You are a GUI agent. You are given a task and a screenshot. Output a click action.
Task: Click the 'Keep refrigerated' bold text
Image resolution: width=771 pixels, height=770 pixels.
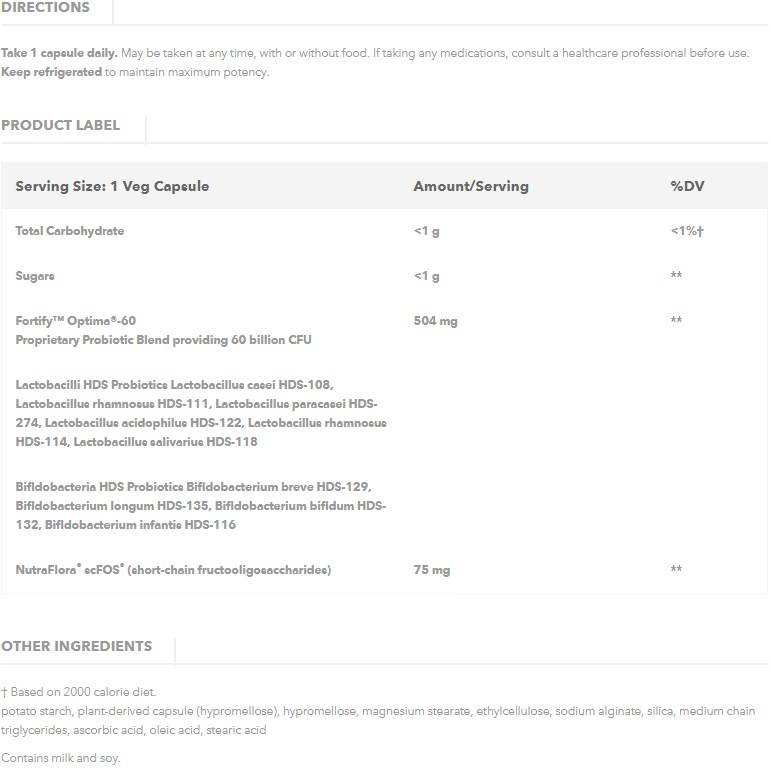point(51,72)
